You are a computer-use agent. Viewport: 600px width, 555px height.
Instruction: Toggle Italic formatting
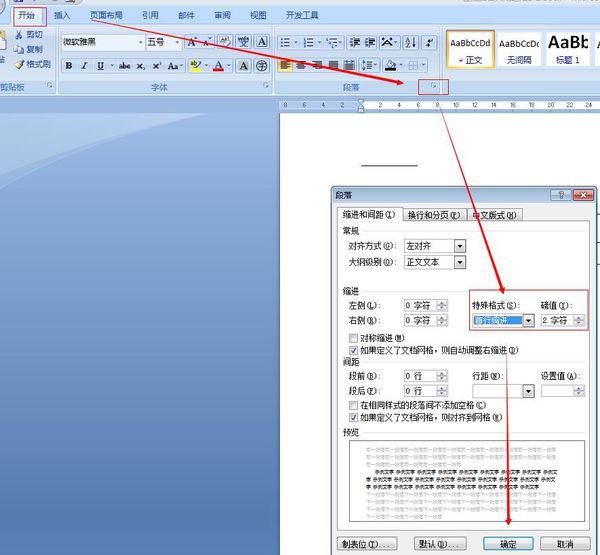85,66
